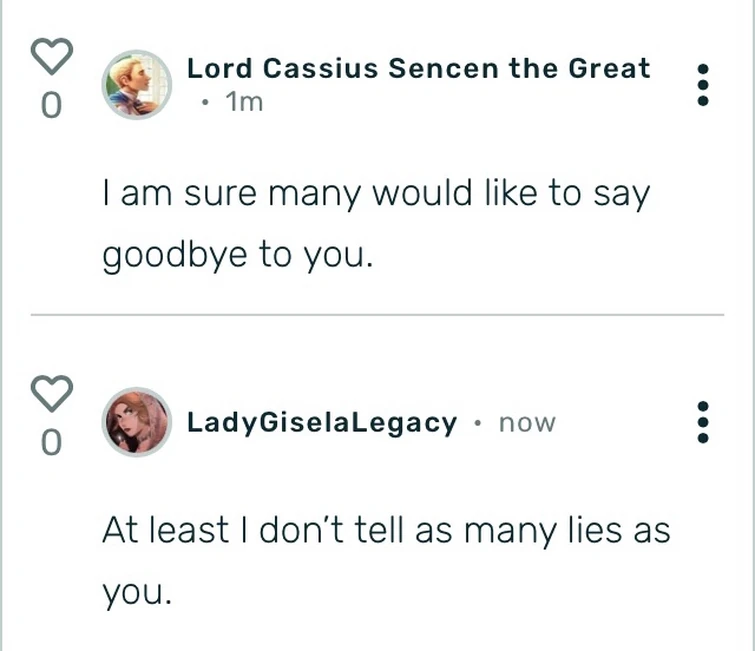Open the Lord Cassius Sencen the Great profile name
755x651 pixels.
[x=418, y=69]
